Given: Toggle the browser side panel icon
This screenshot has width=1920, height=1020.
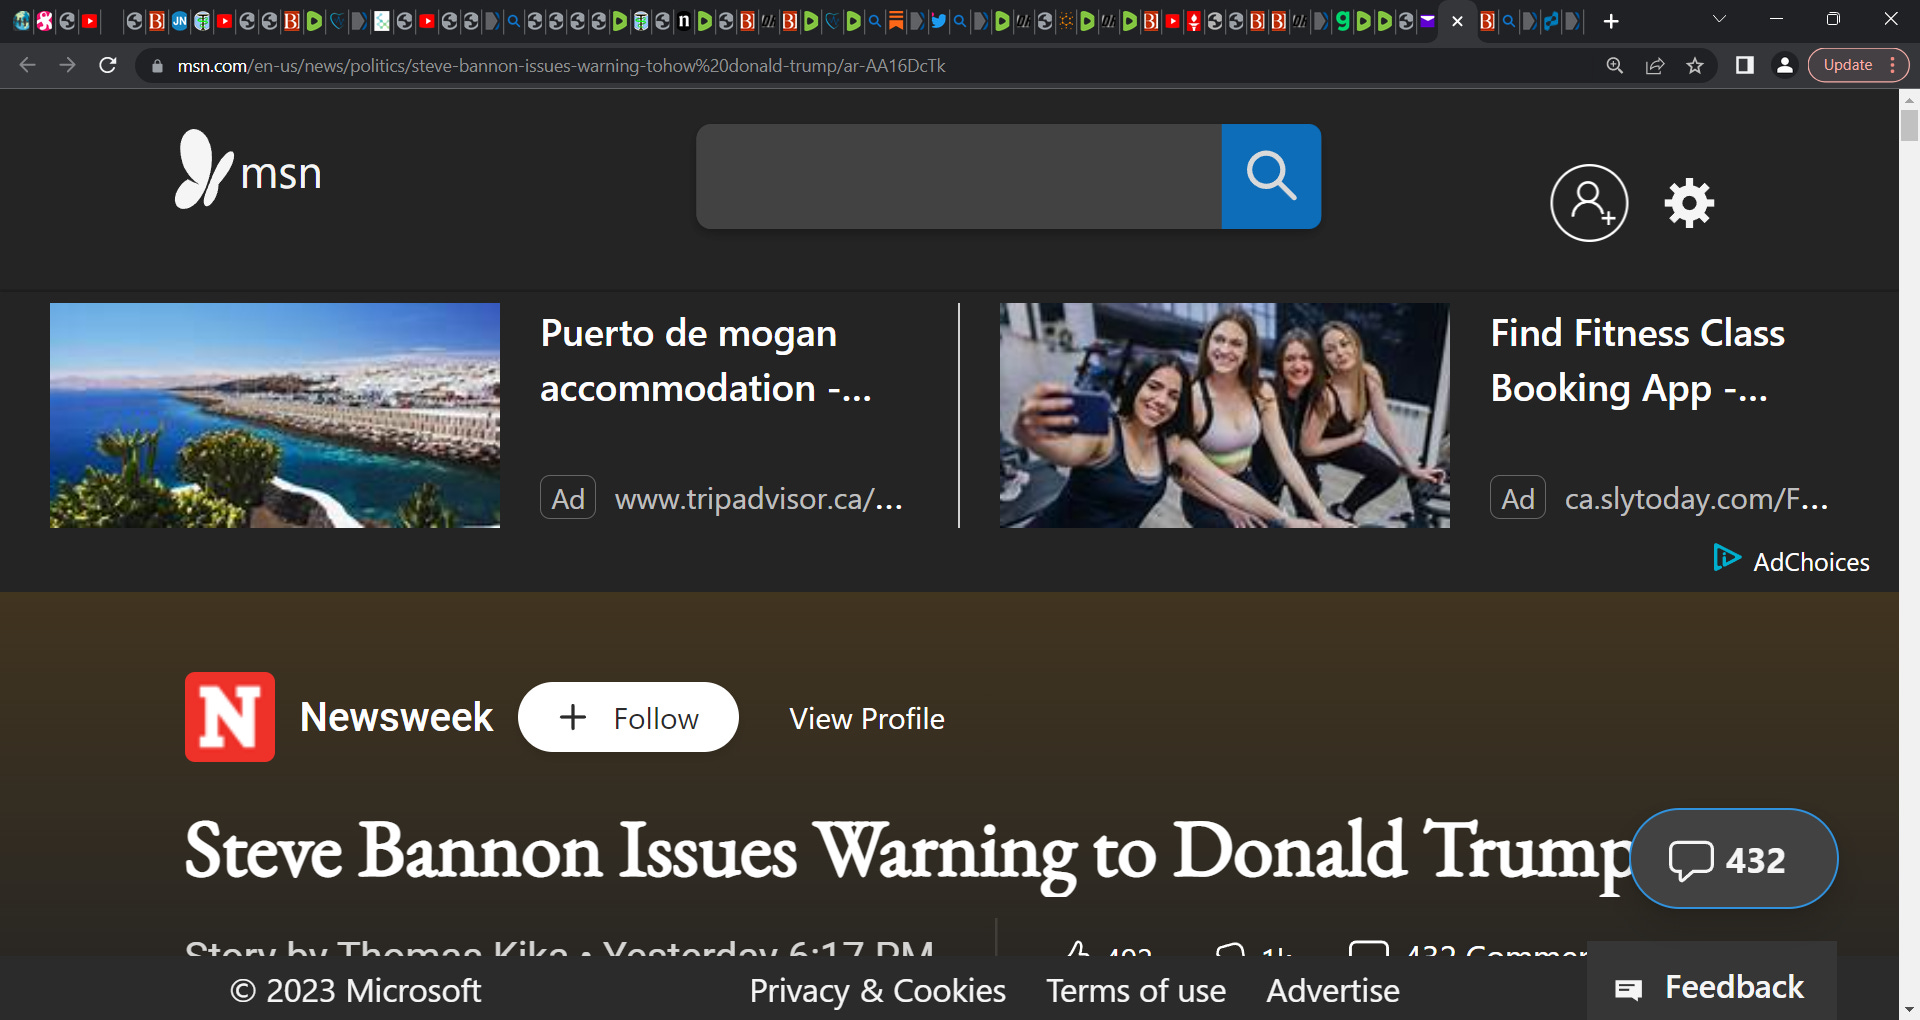Looking at the screenshot, I should point(1745,65).
